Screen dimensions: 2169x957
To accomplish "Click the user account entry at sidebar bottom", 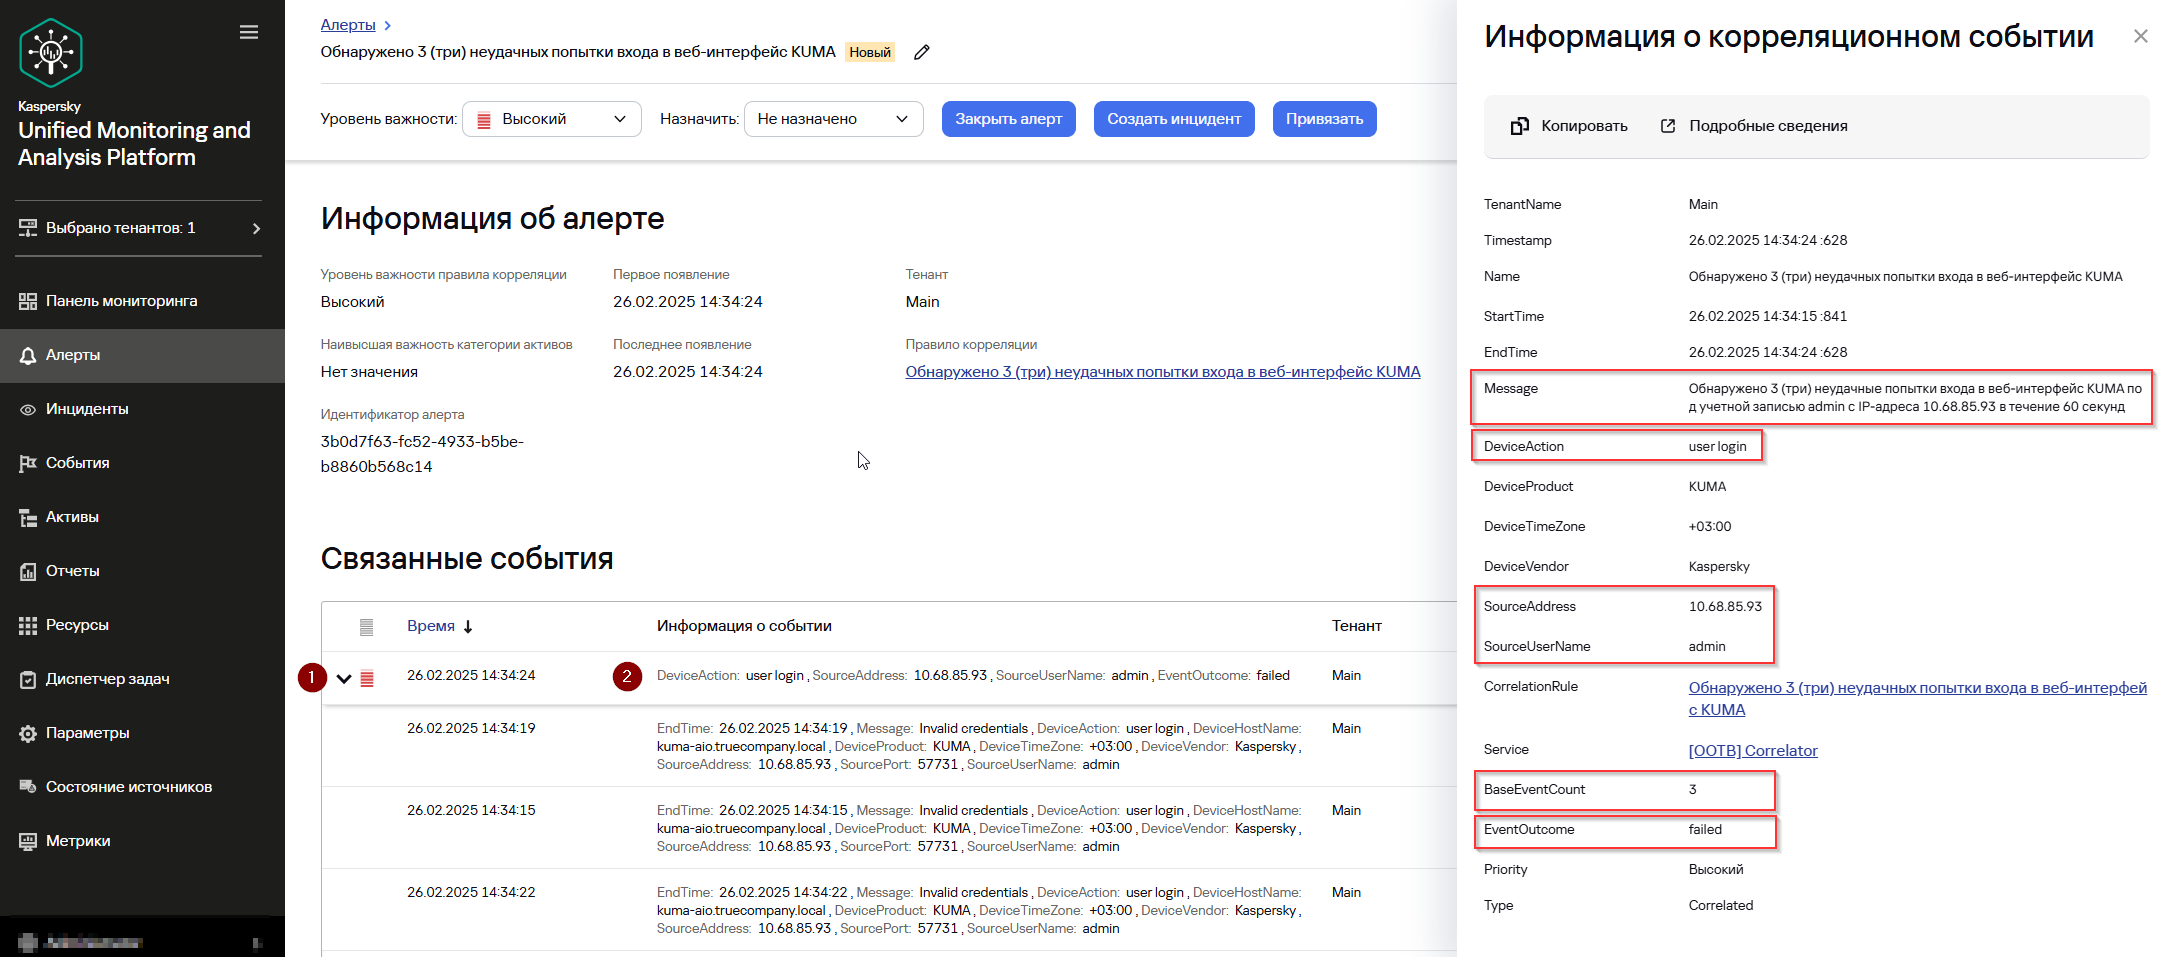I will click(x=140, y=942).
